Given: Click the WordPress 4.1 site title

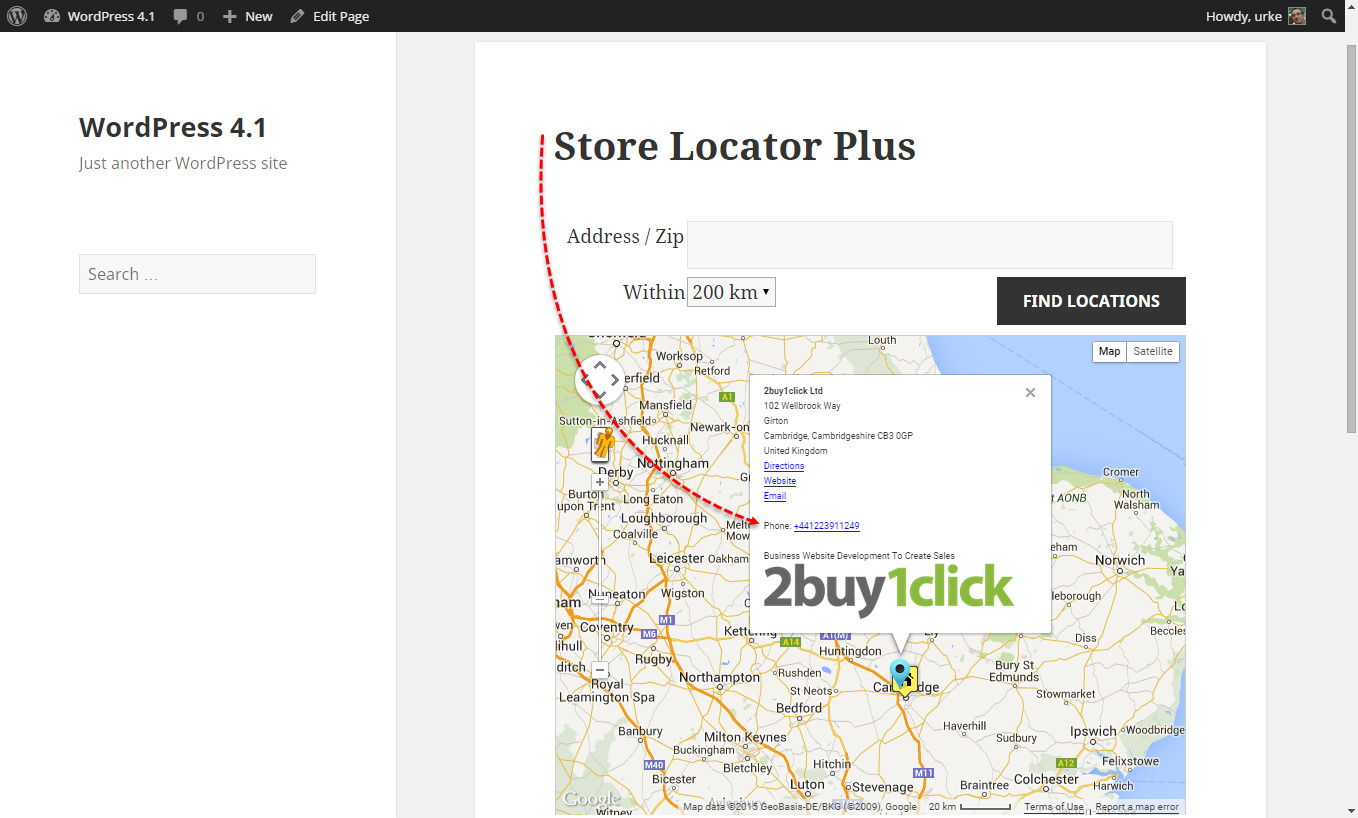Looking at the screenshot, I should point(173,127).
